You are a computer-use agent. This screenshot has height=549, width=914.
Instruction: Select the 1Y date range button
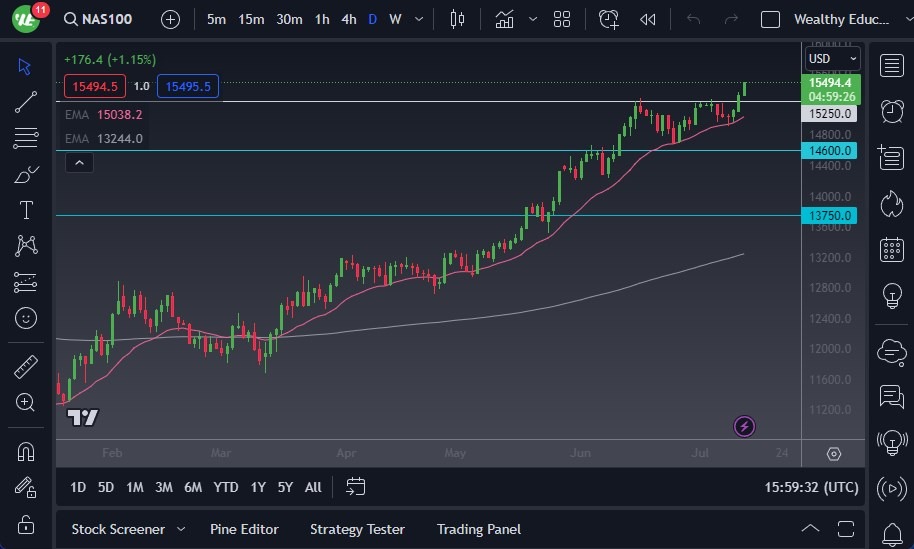click(258, 487)
